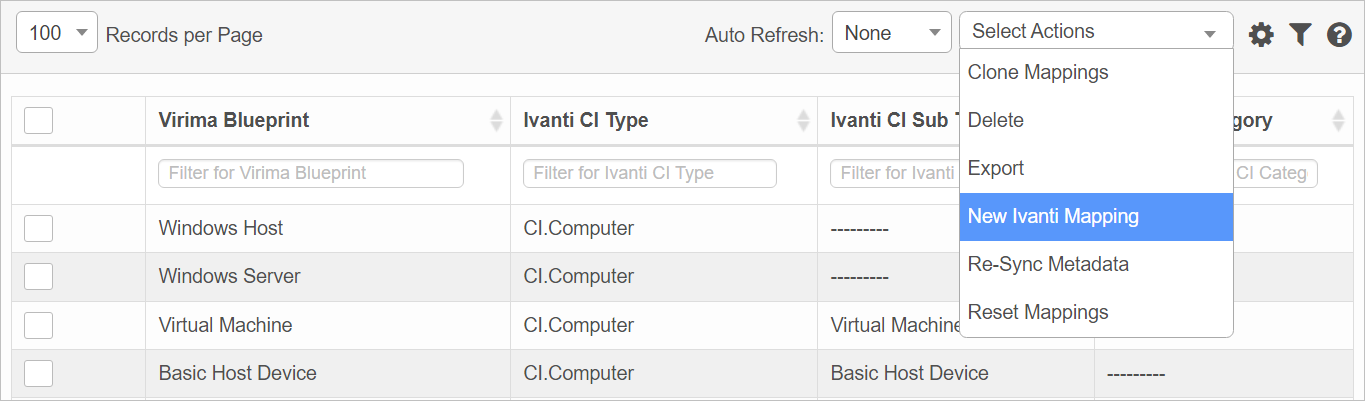This screenshot has height=401, width=1365.
Task: Tick the Virtual Machine row checkbox
Action: coord(38,326)
